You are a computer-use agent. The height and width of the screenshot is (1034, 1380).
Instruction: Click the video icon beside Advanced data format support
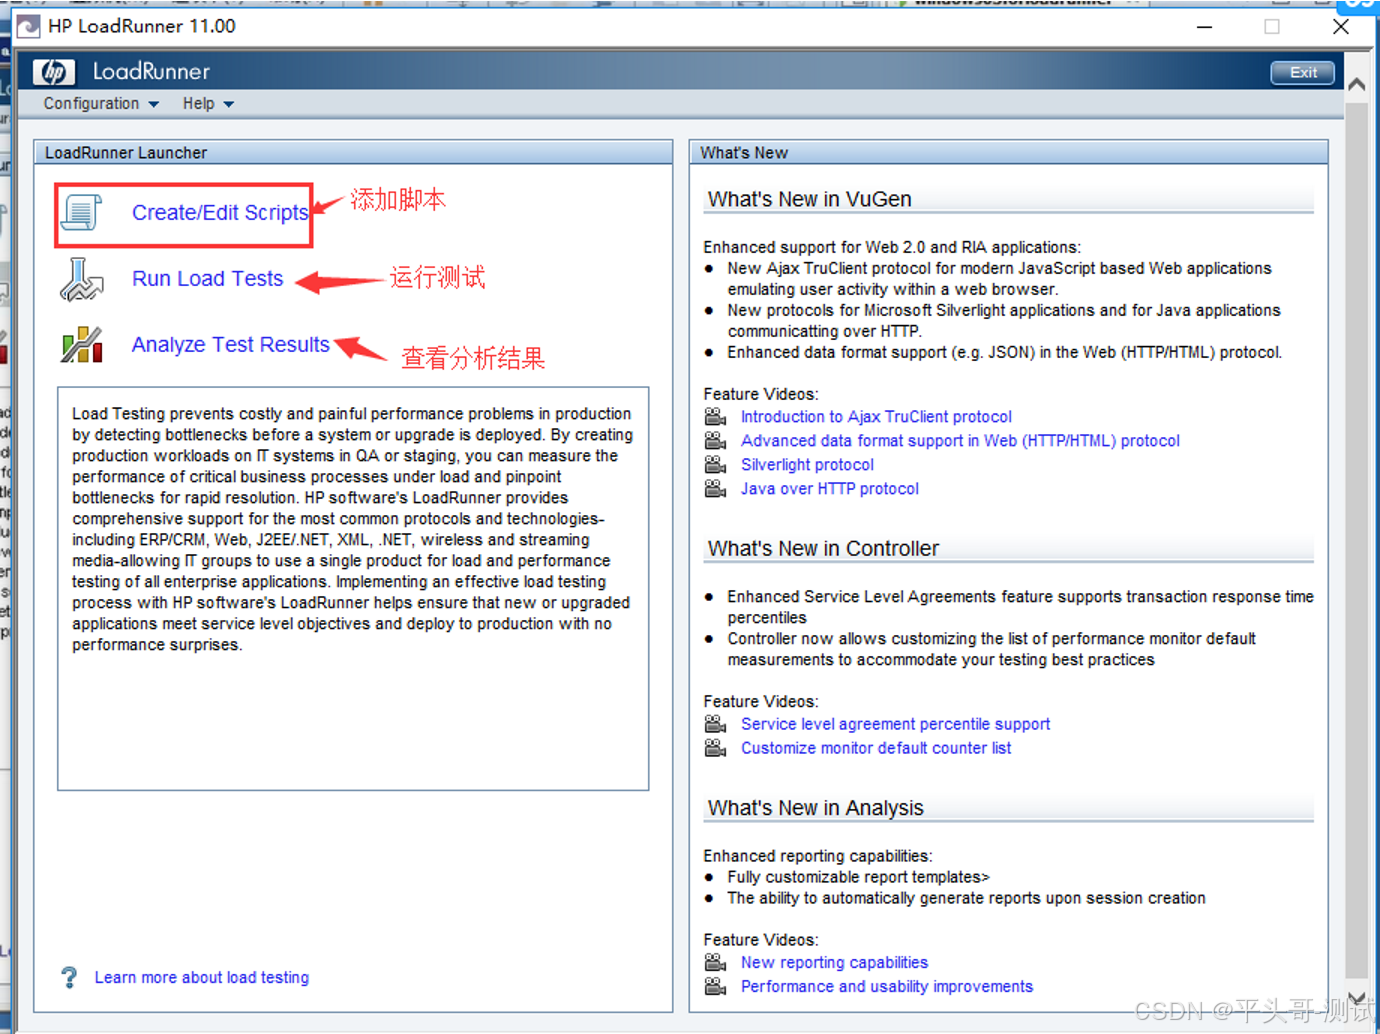(x=715, y=440)
